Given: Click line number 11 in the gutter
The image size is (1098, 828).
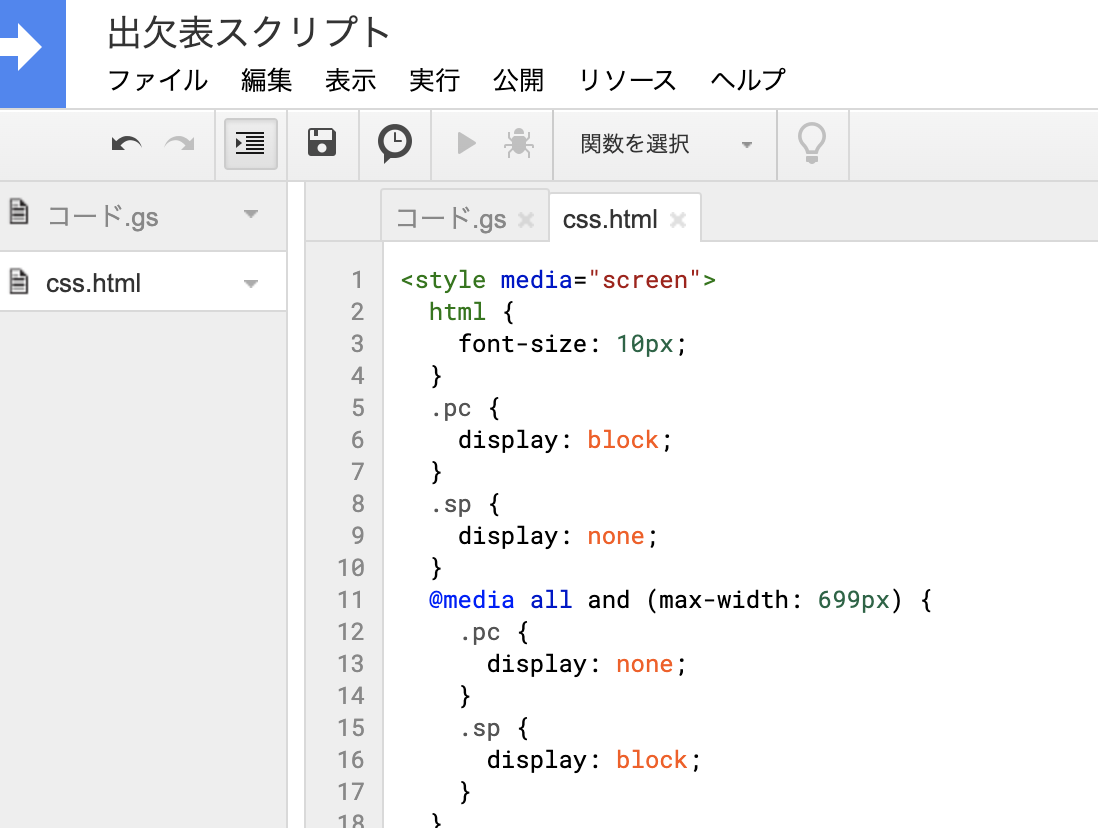Looking at the screenshot, I should pyautogui.click(x=351, y=600).
